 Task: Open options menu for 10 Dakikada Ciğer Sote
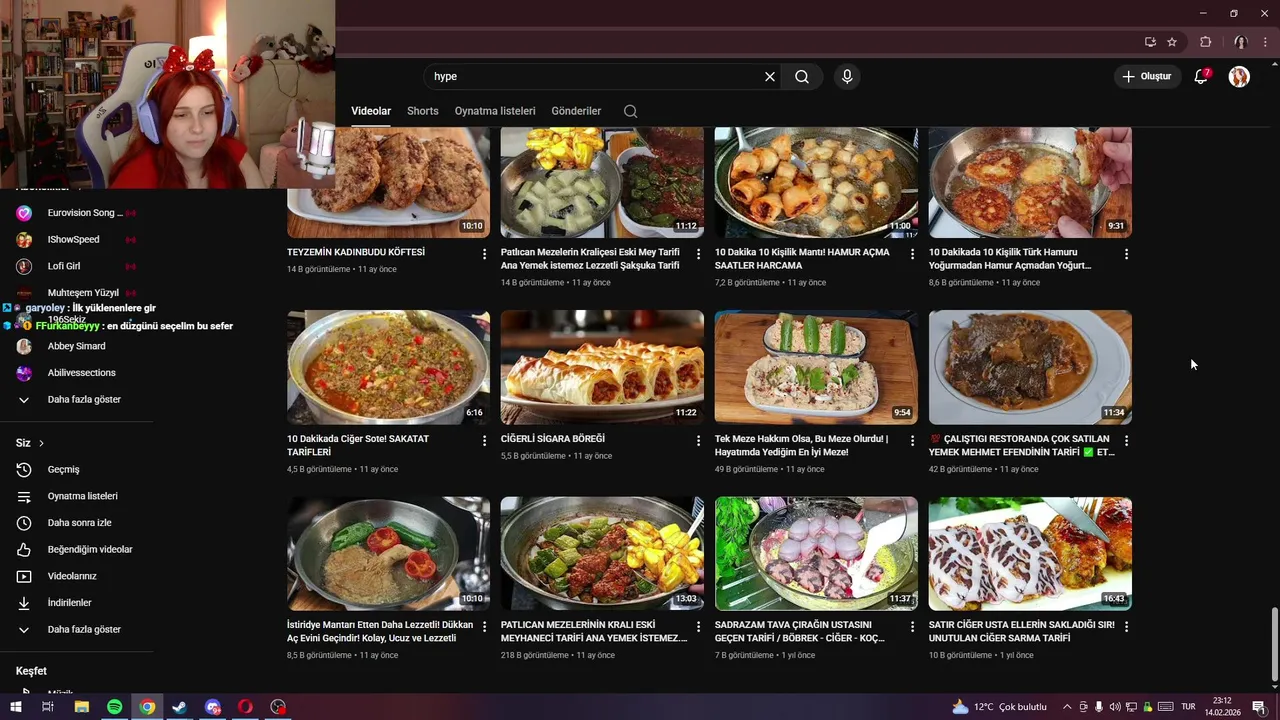[484, 440]
